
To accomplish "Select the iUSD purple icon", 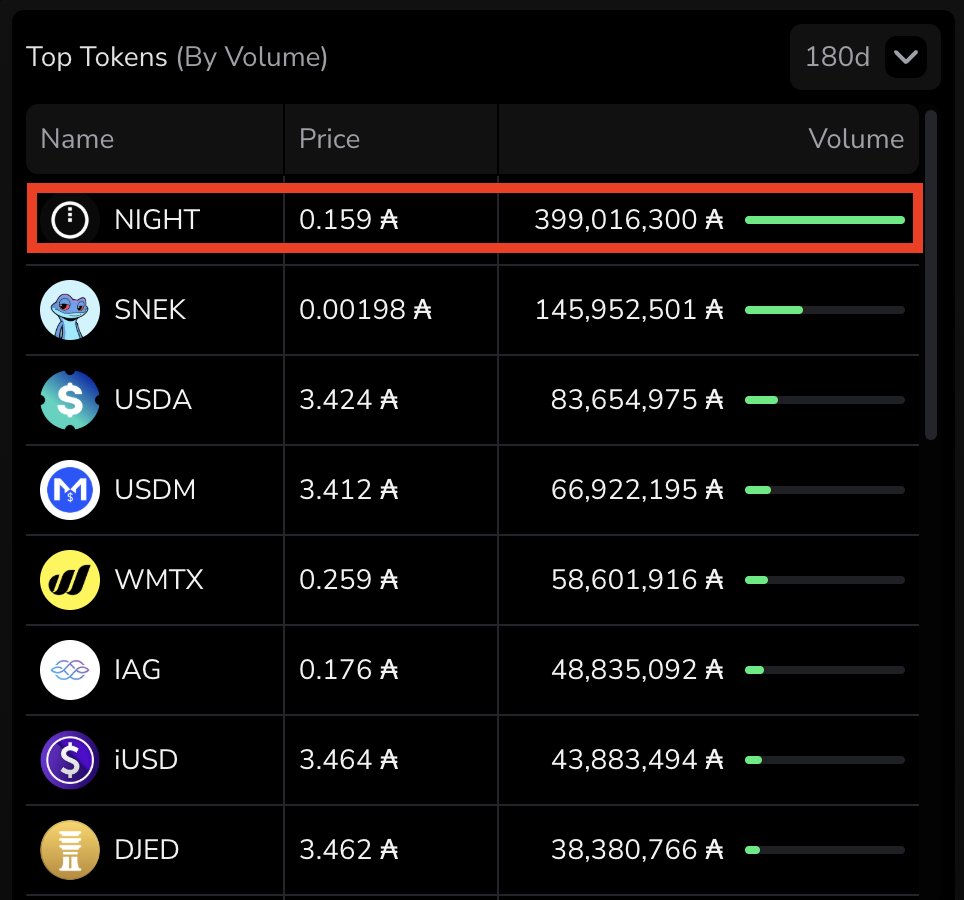I will click(x=70, y=760).
